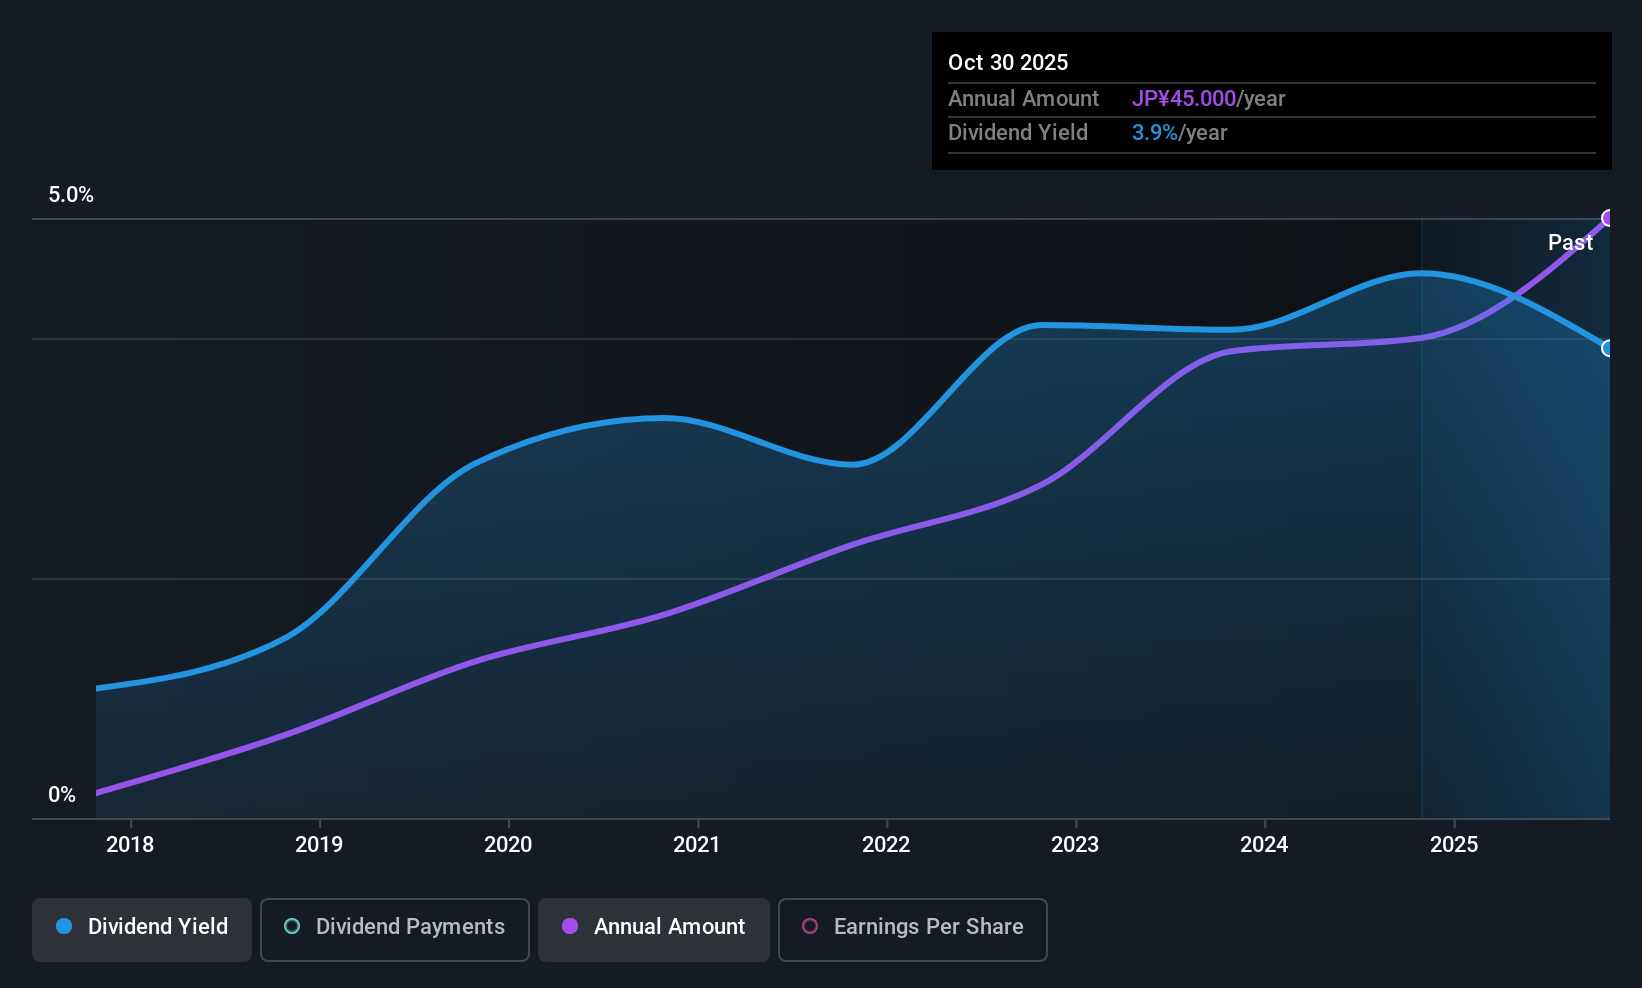Select the 2025 year label
1642x988 pixels.
1455,845
